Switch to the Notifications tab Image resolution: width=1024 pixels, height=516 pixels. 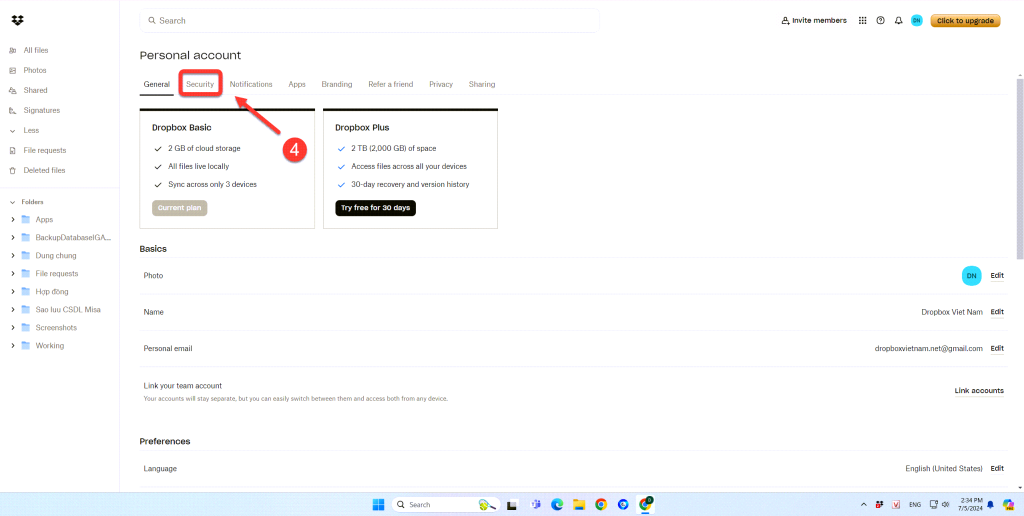tap(251, 84)
